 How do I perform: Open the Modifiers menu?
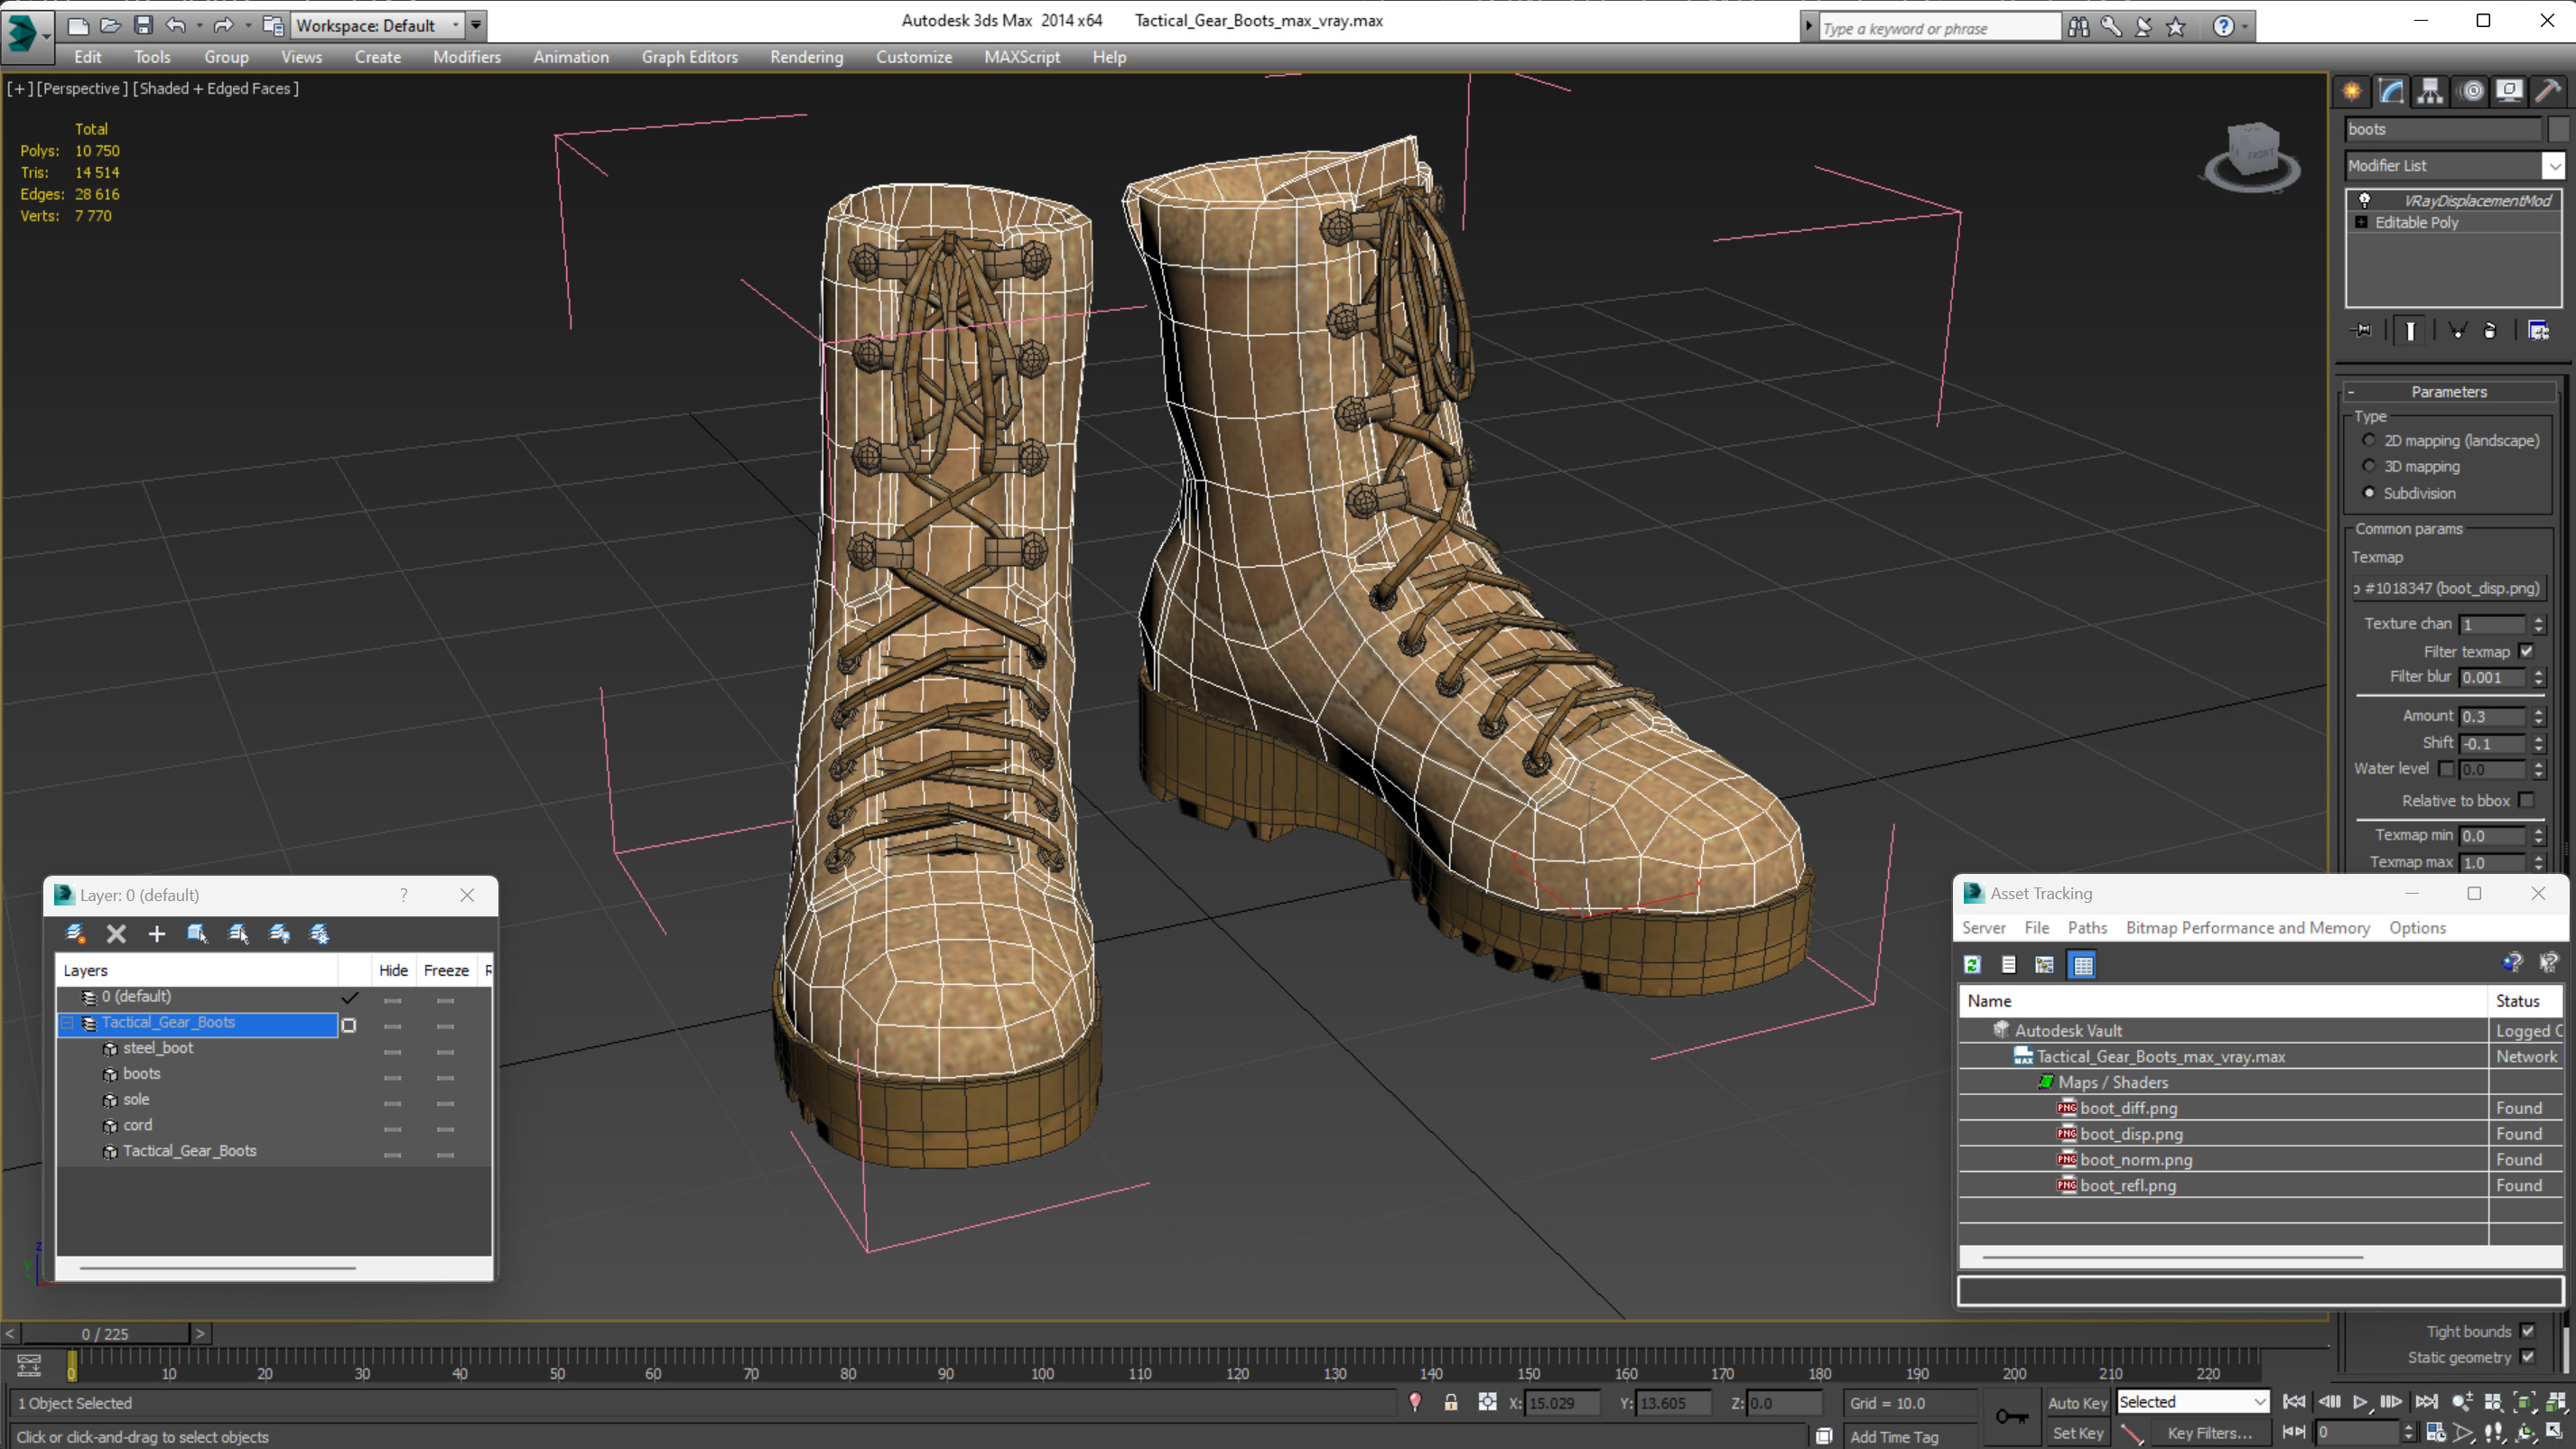pos(466,57)
